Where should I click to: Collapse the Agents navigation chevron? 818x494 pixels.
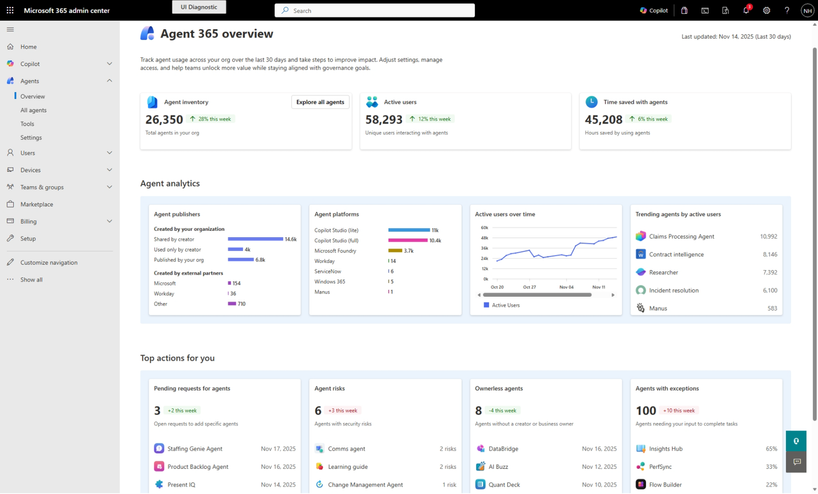pyautogui.click(x=110, y=81)
